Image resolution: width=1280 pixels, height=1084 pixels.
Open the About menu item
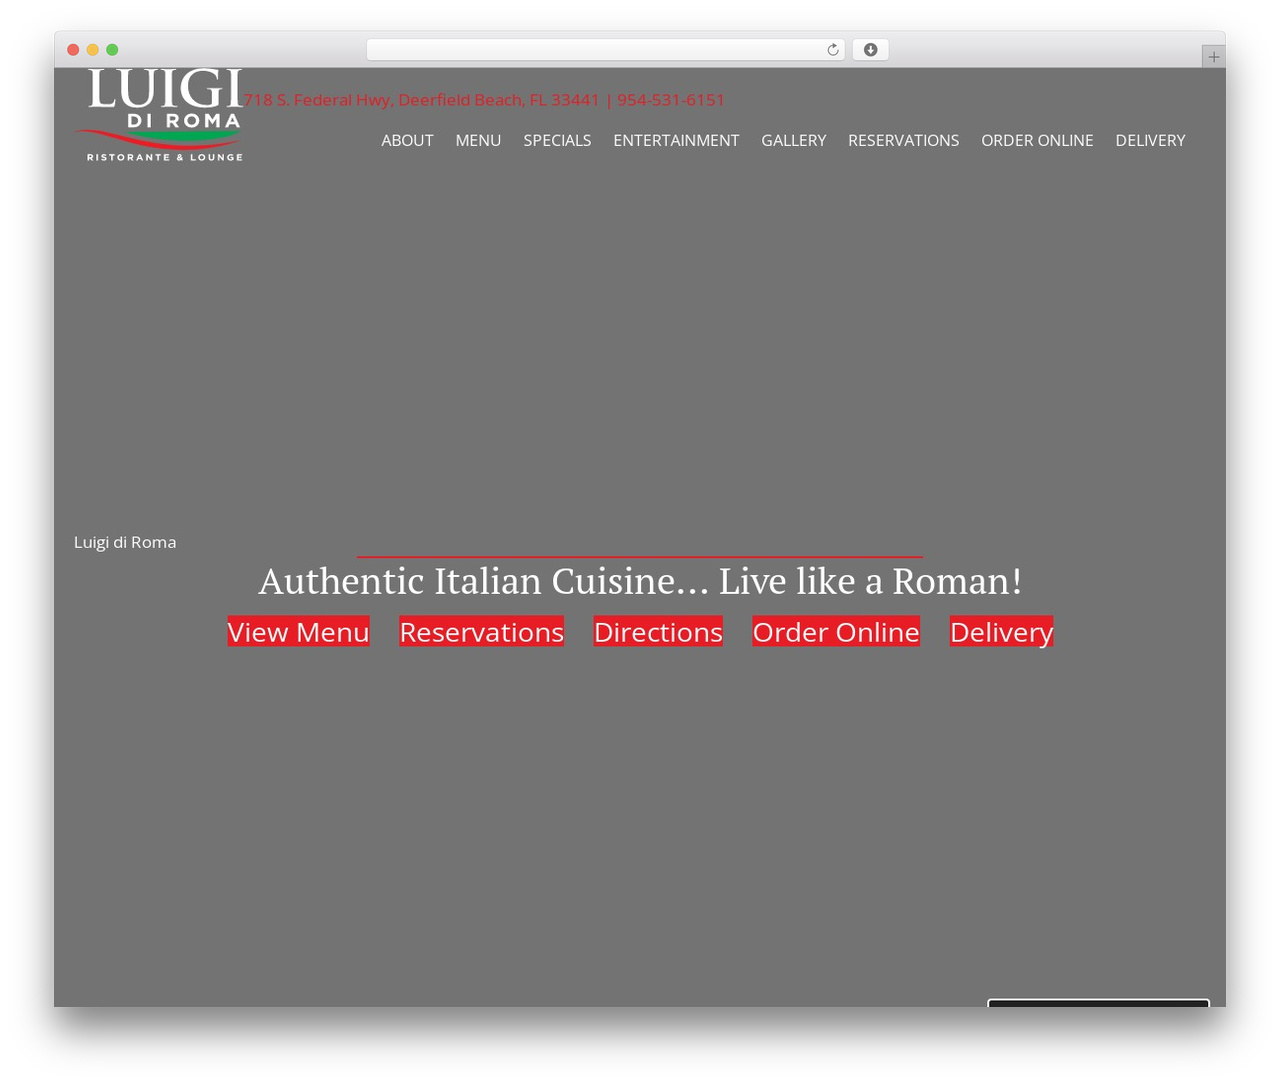click(407, 141)
